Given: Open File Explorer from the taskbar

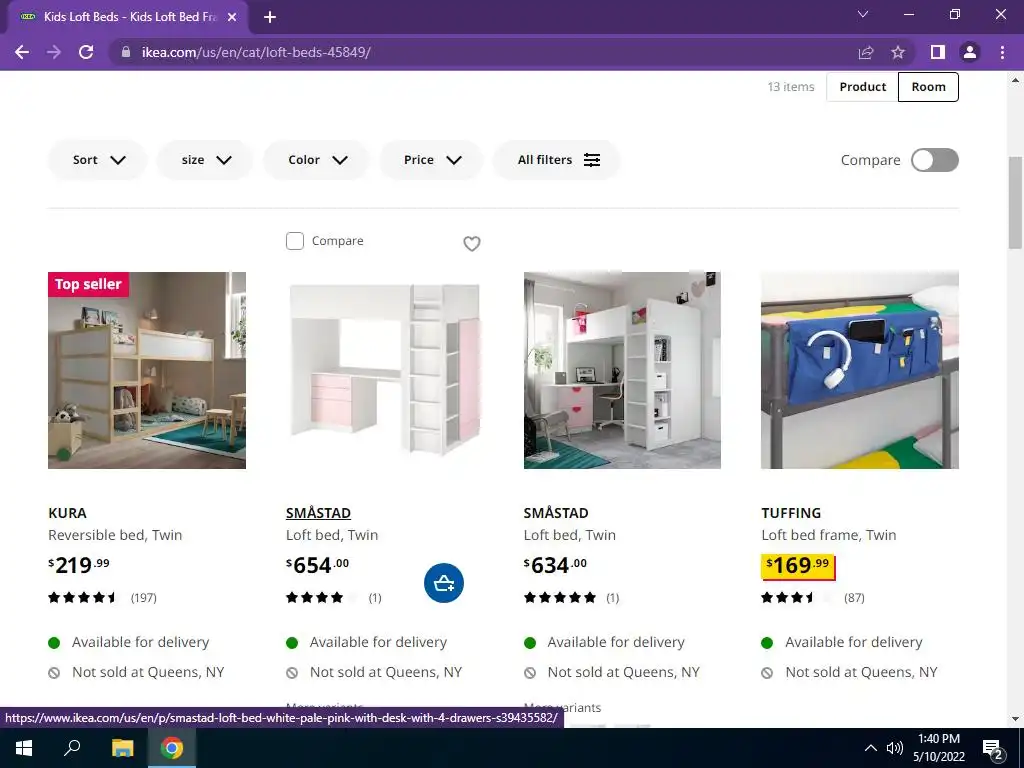Looking at the screenshot, I should click(122, 748).
